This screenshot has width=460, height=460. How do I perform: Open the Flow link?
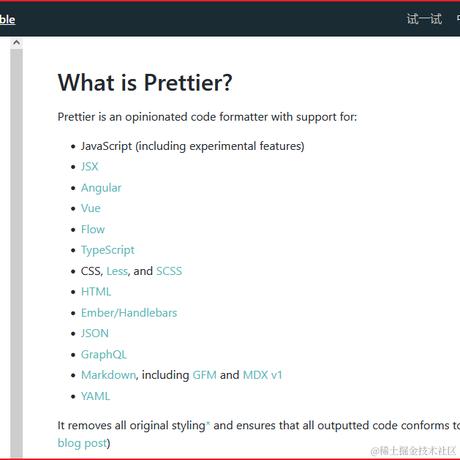(93, 229)
